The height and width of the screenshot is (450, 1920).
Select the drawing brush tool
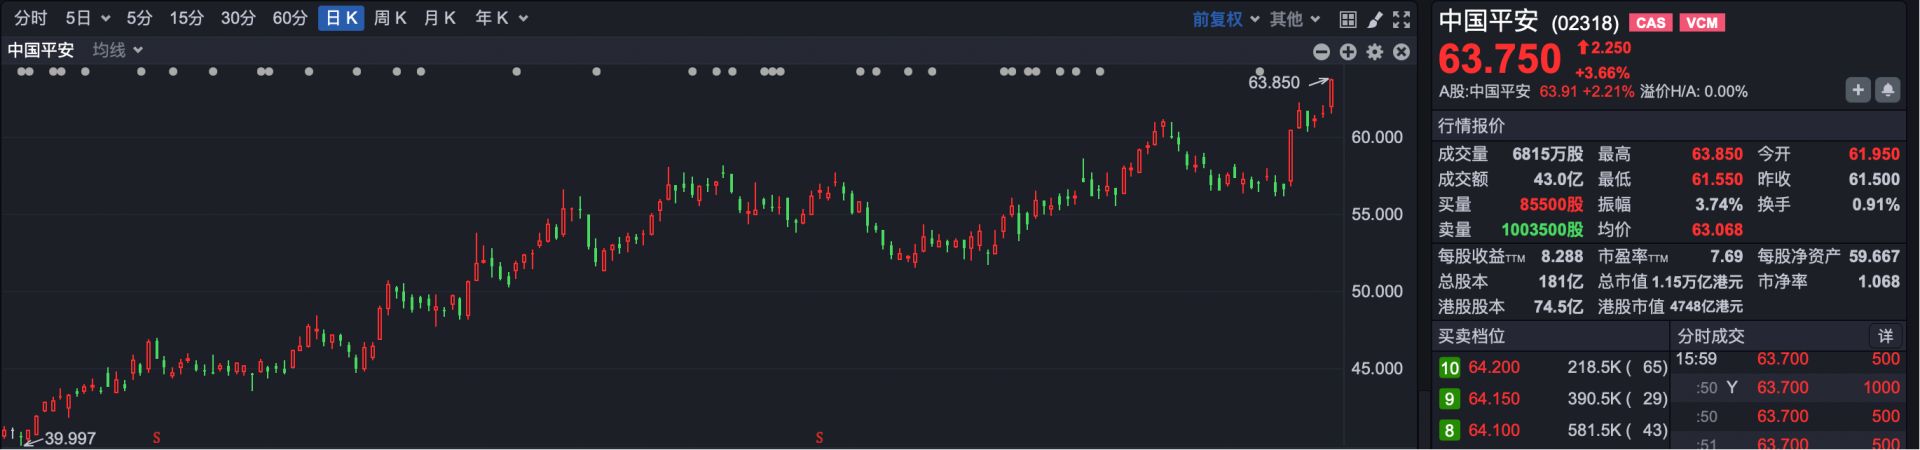1375,19
